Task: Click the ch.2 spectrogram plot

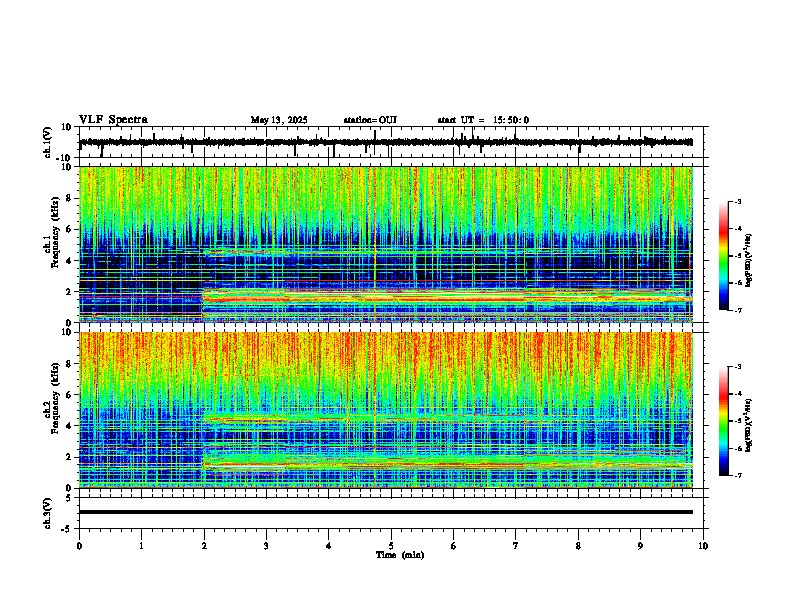Action: (386, 410)
